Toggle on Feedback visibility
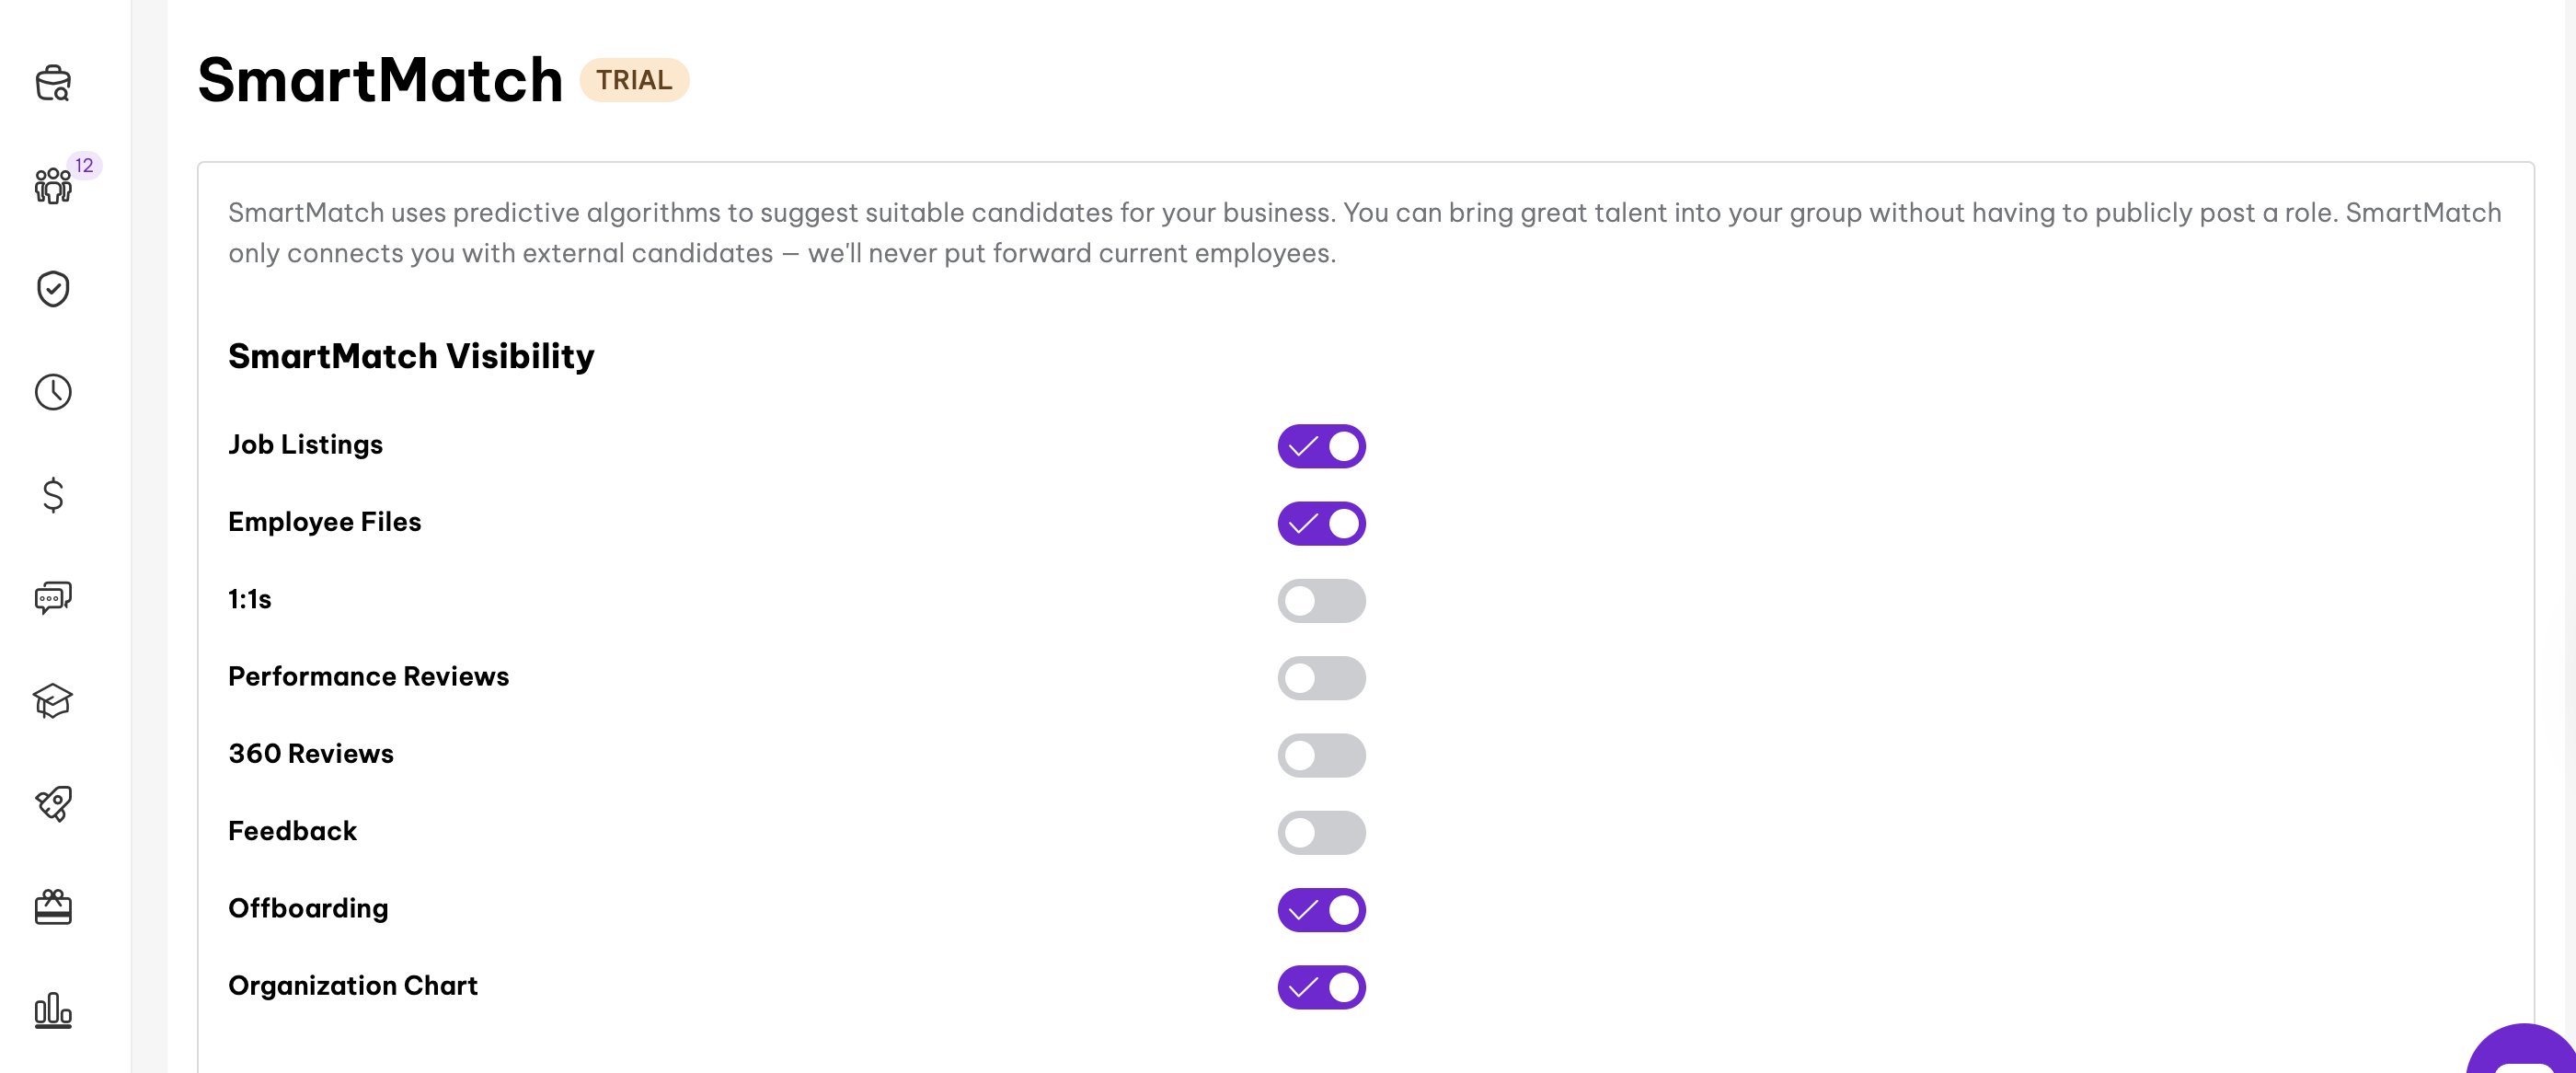This screenshot has width=2576, height=1073. click(1321, 832)
